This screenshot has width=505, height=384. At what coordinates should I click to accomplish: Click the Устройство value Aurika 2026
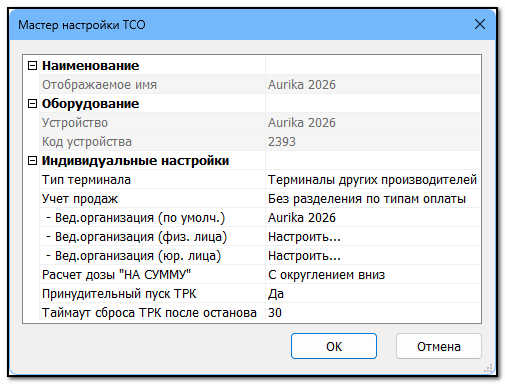(372, 123)
